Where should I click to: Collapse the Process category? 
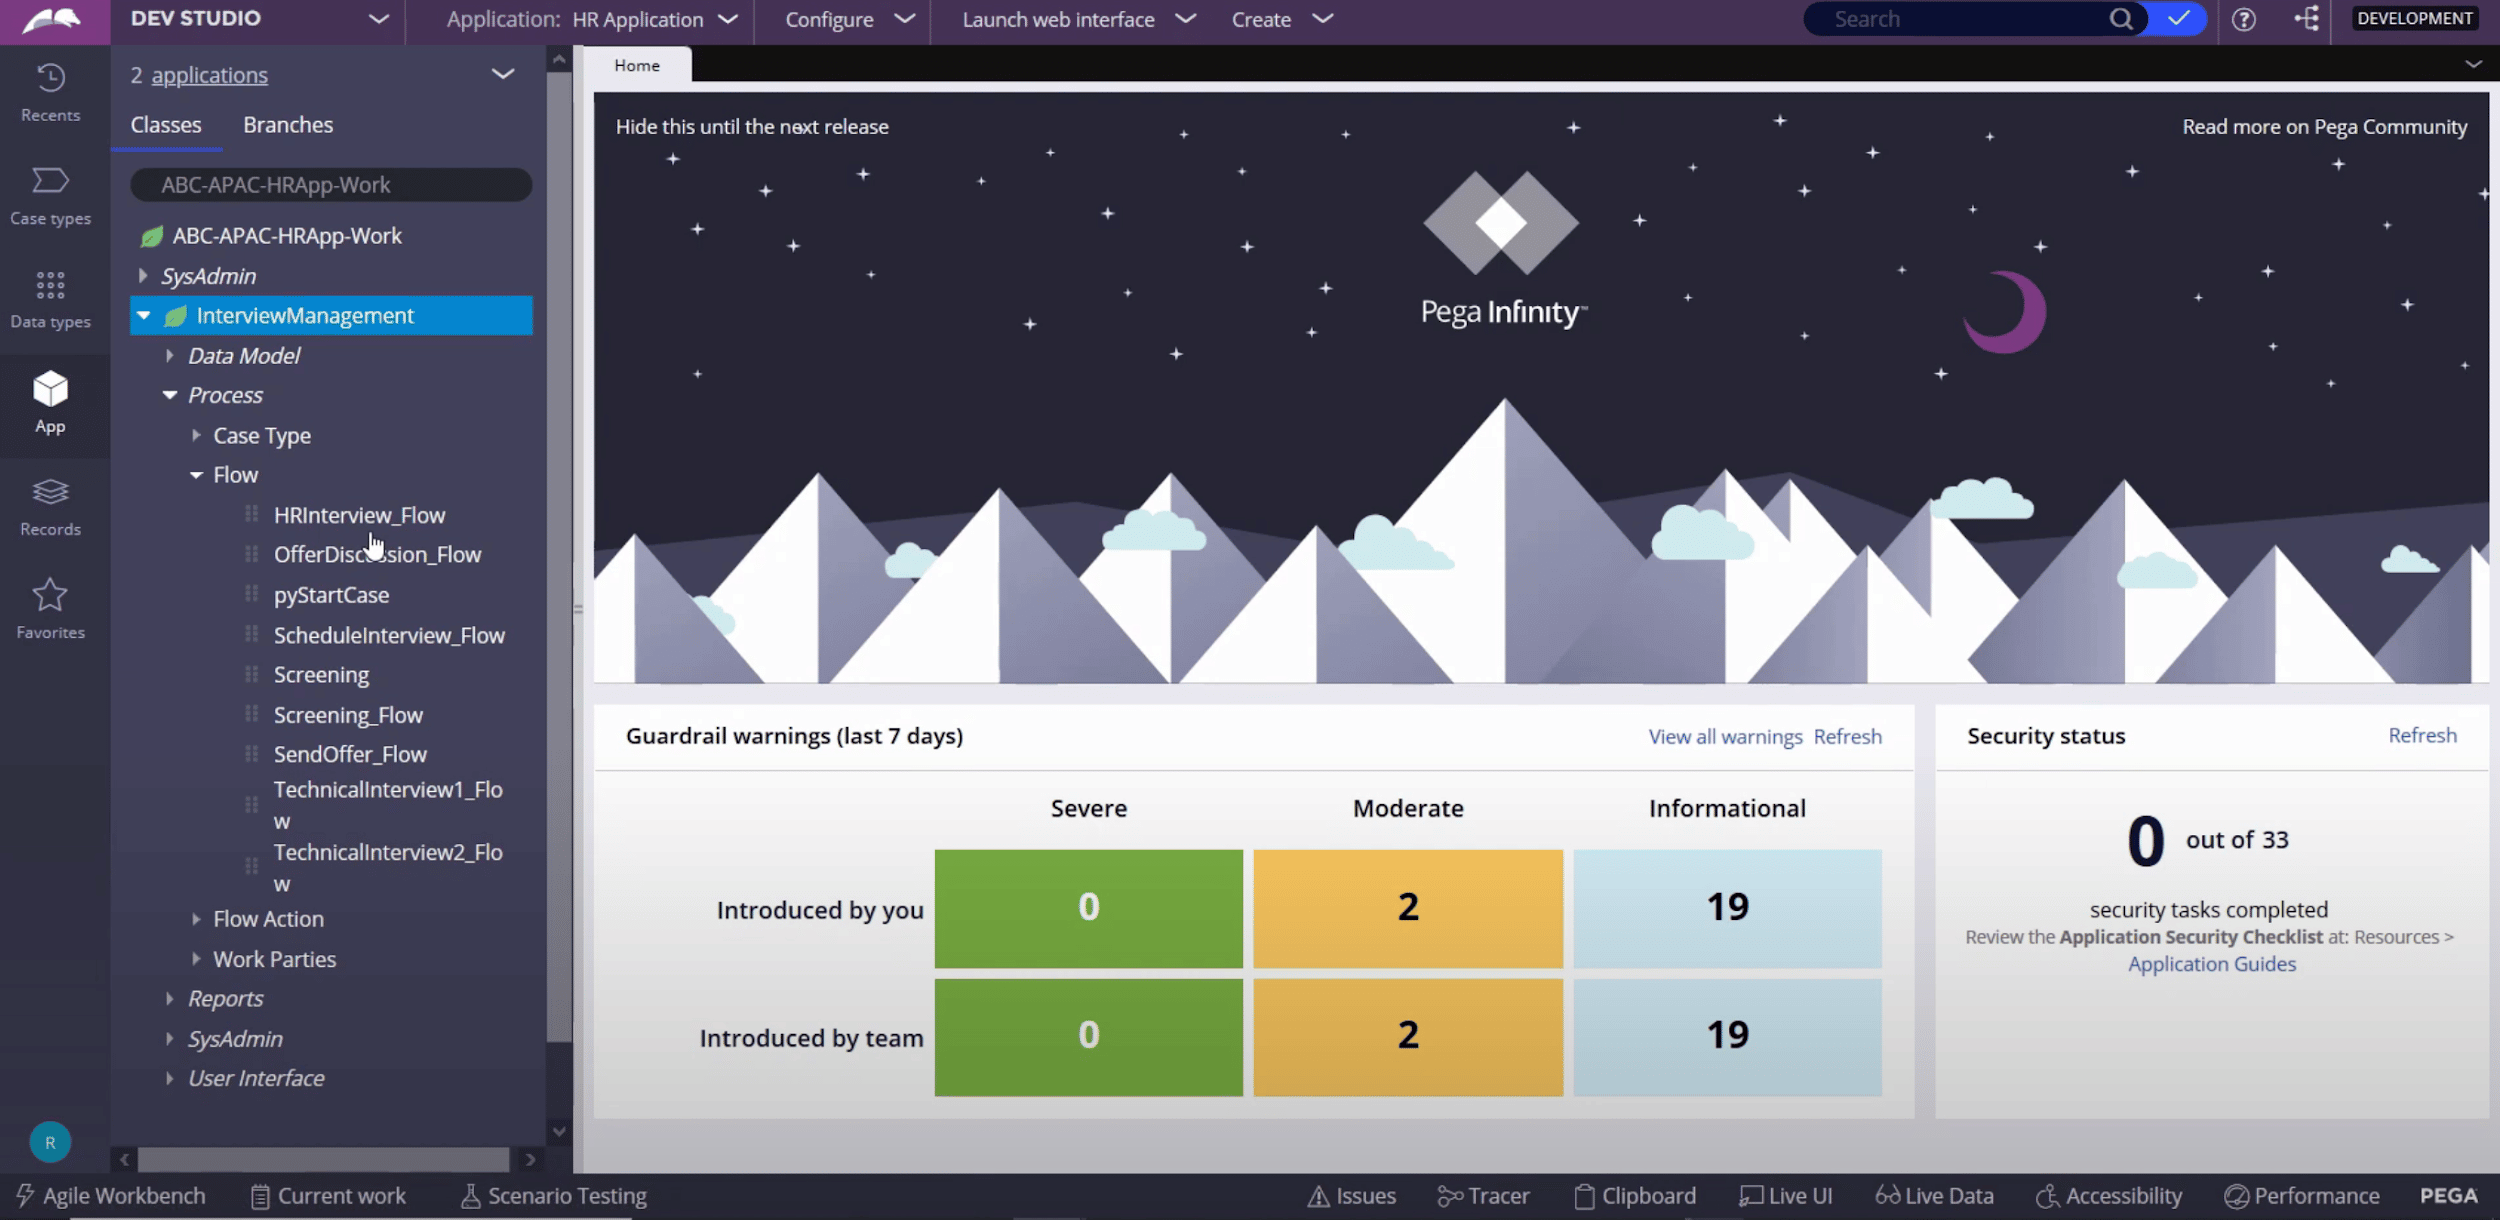(x=169, y=395)
